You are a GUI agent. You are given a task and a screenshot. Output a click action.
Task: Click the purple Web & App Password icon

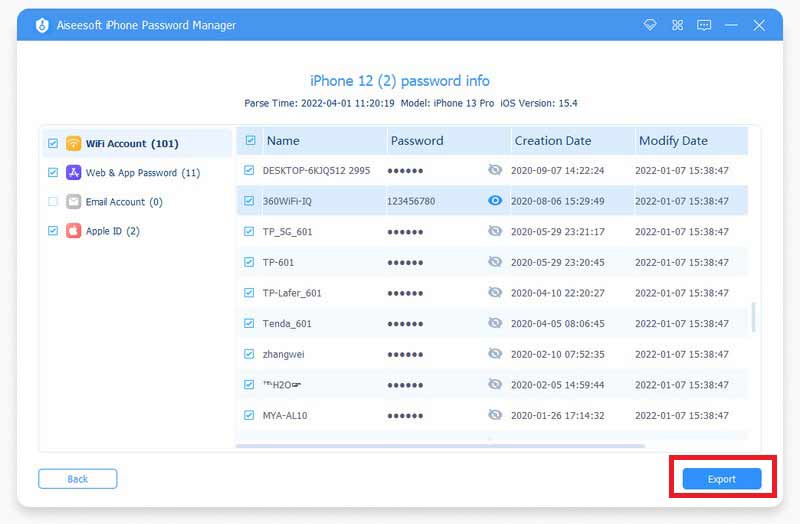pos(73,172)
